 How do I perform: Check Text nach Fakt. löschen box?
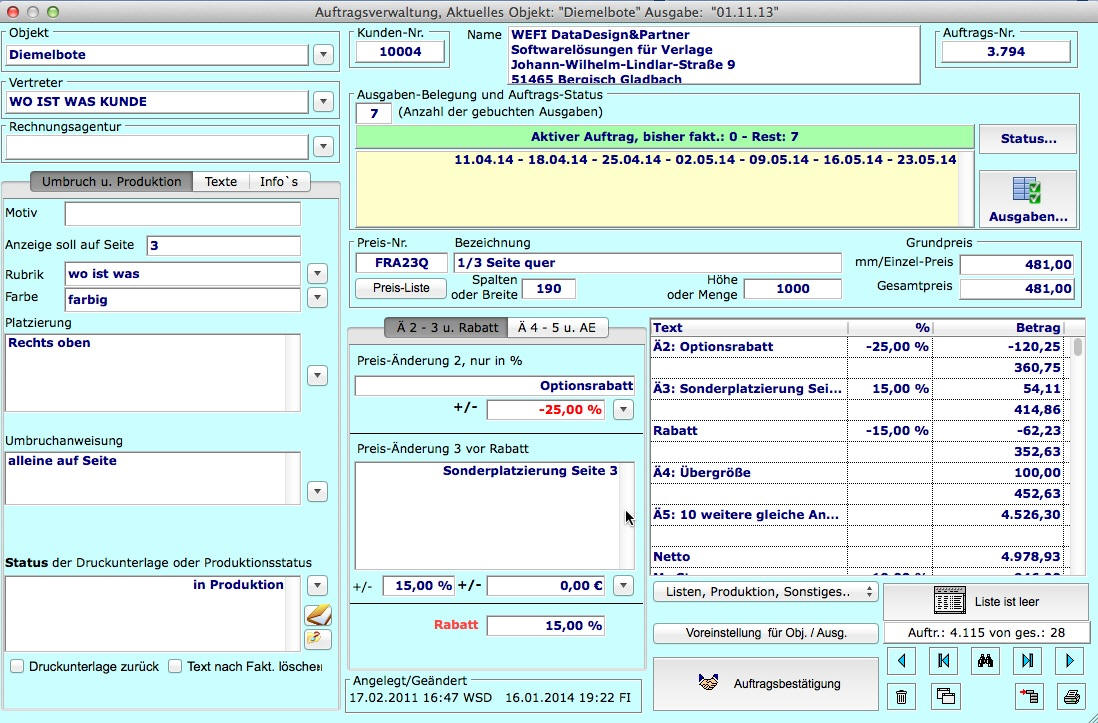(x=175, y=666)
